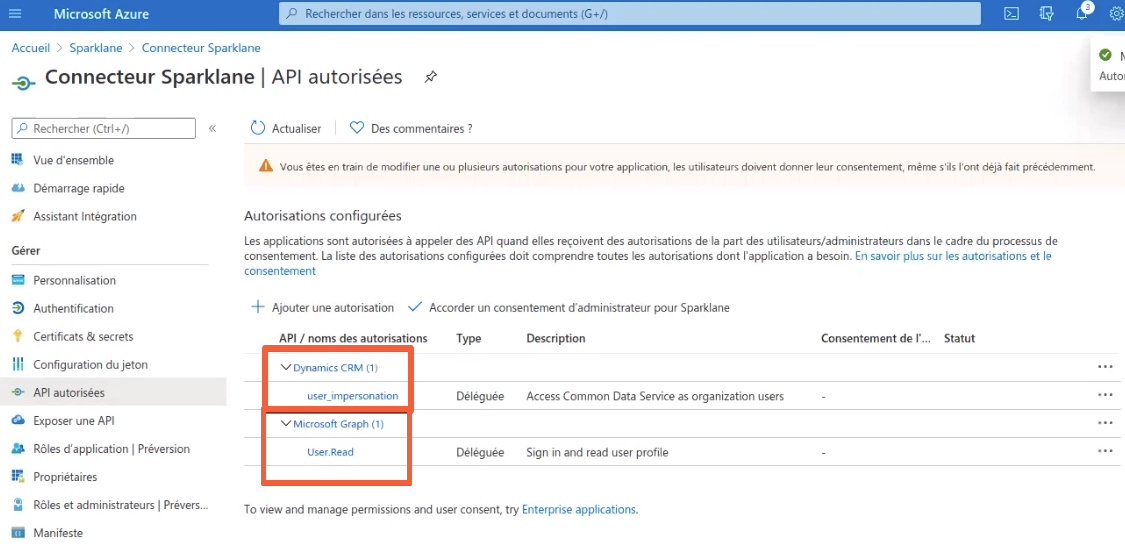Image resolution: width=1125 pixels, height=547 pixels.
Task: Open Enterprise applications link
Action: point(579,509)
